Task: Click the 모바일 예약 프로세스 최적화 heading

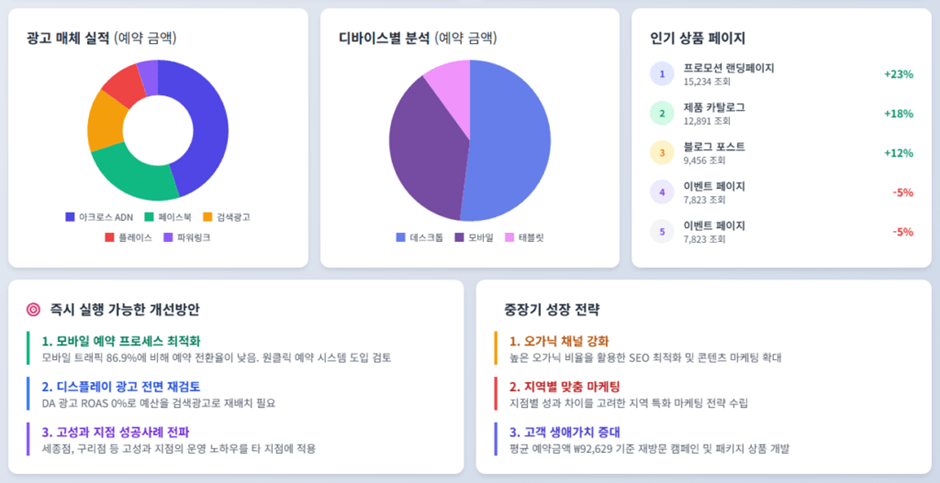Action: point(121,341)
